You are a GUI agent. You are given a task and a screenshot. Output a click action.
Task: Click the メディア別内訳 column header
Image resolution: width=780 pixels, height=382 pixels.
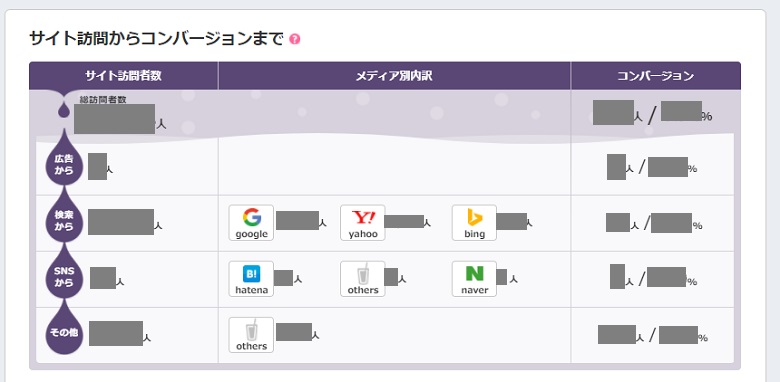click(394, 76)
